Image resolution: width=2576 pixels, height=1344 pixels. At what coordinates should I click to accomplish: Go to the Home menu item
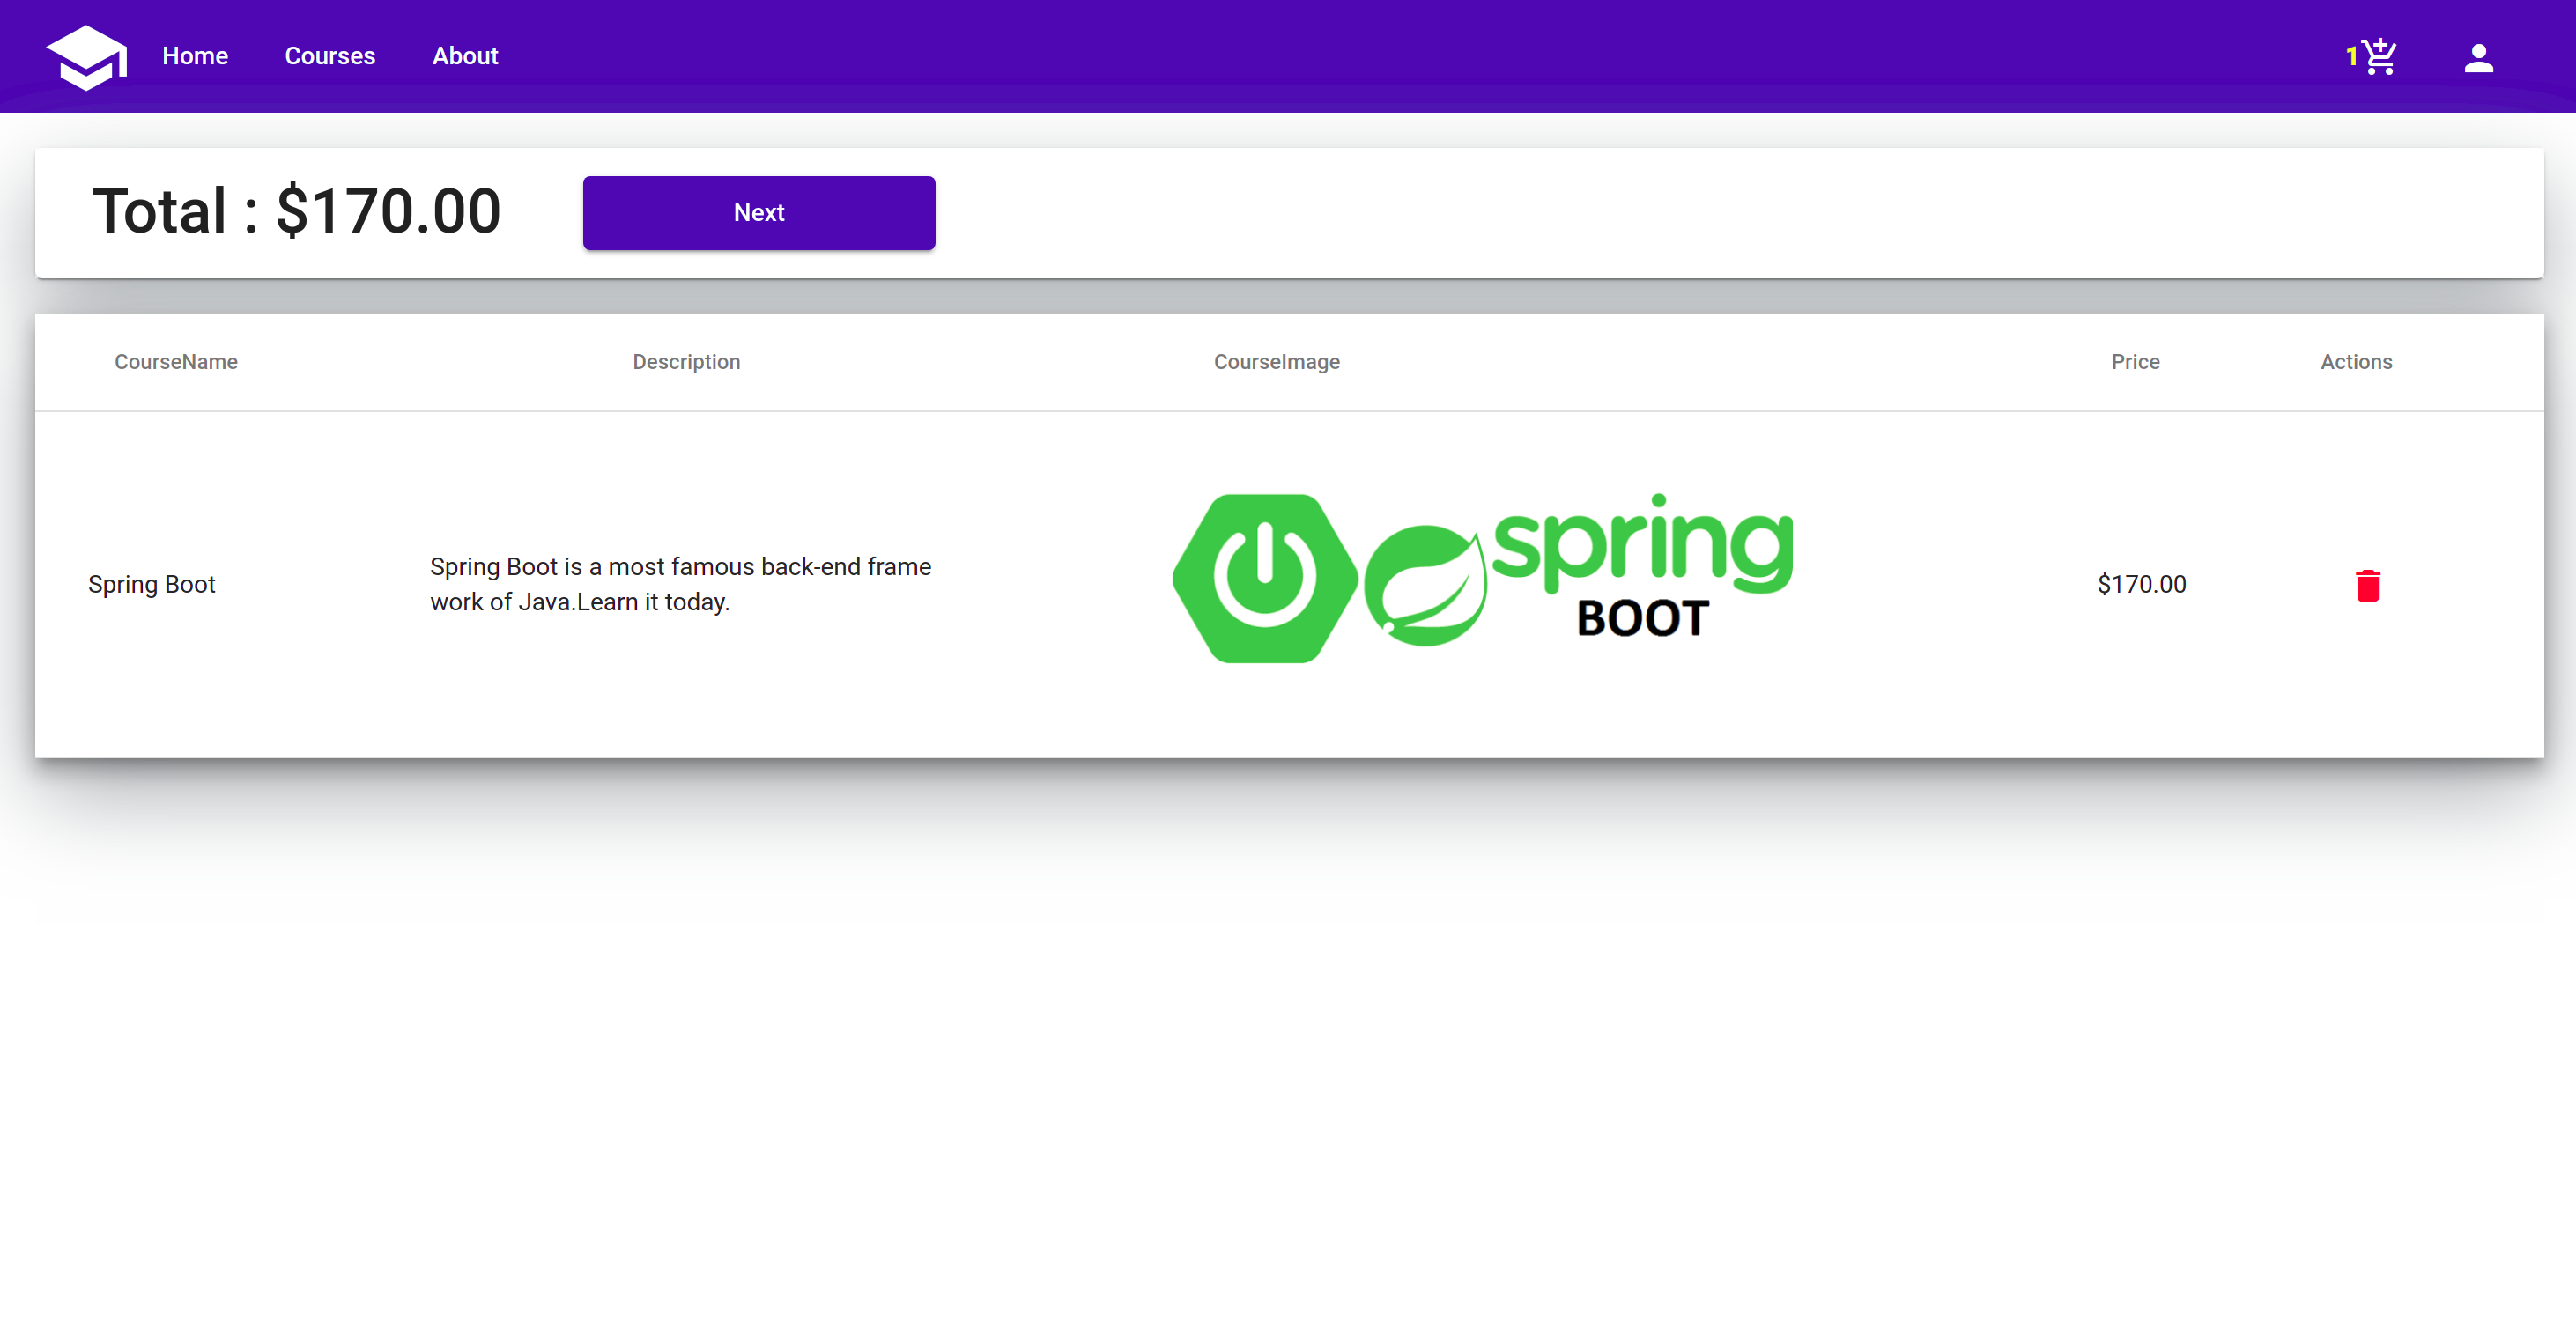tap(195, 56)
